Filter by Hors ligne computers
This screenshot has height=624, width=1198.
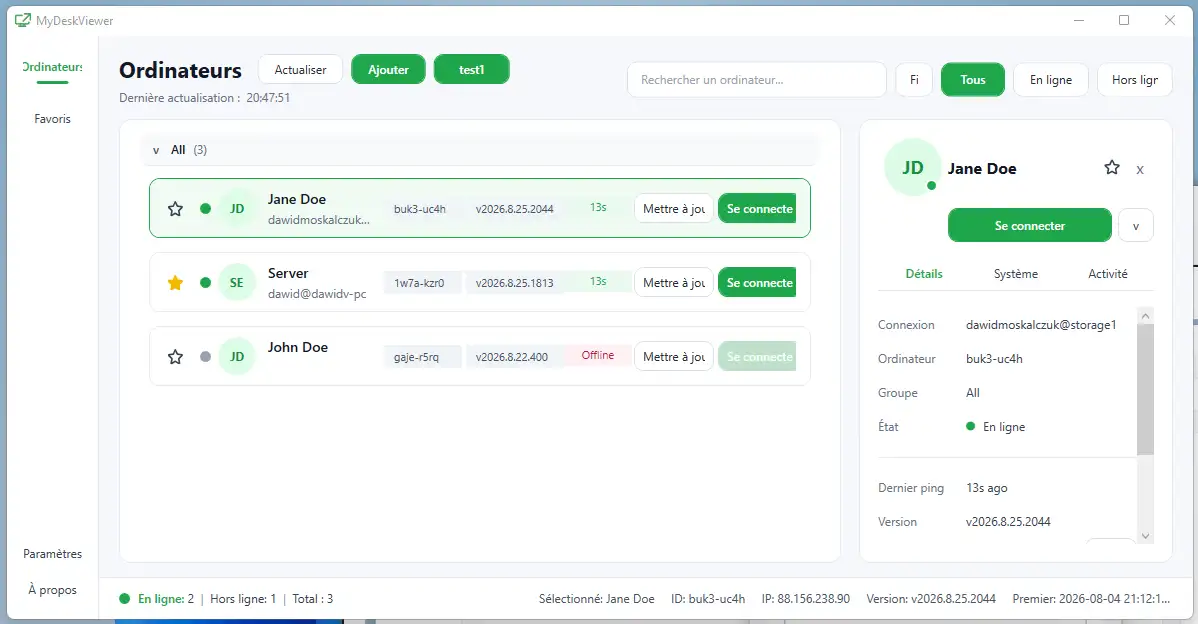pos(1135,79)
